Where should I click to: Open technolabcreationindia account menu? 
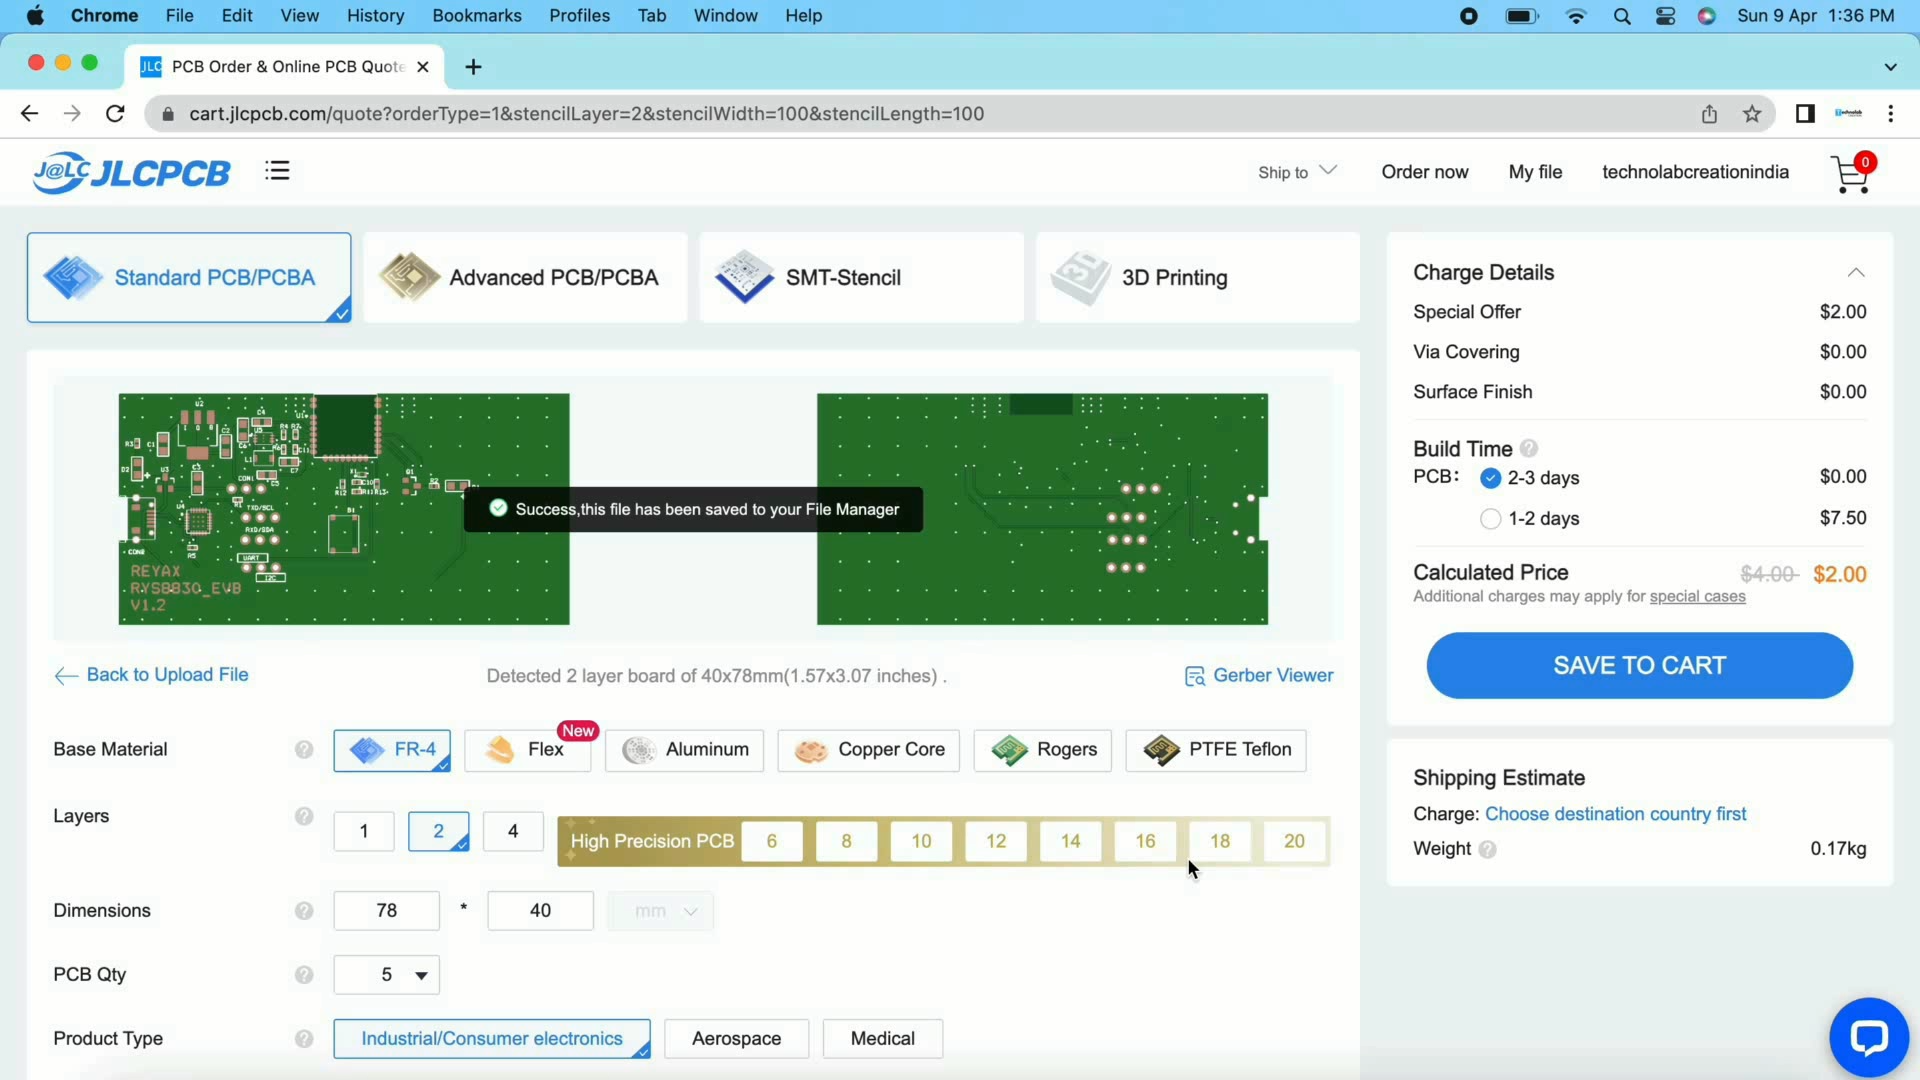1695,172
